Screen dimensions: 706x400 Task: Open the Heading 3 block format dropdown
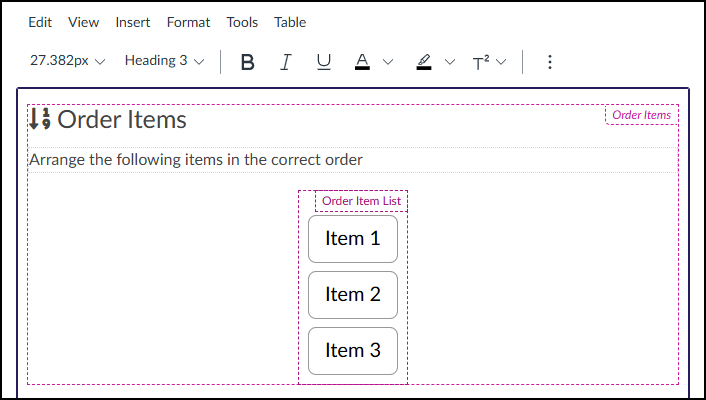(164, 61)
